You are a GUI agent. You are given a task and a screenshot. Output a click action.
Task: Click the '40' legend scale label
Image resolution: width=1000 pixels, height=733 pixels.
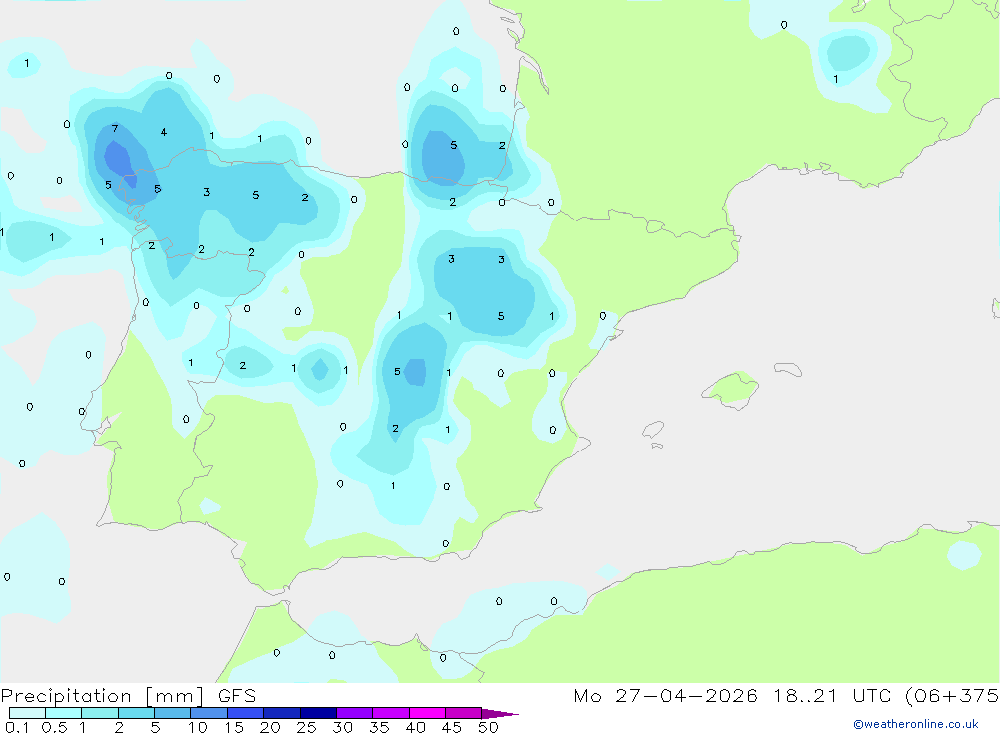(415, 727)
